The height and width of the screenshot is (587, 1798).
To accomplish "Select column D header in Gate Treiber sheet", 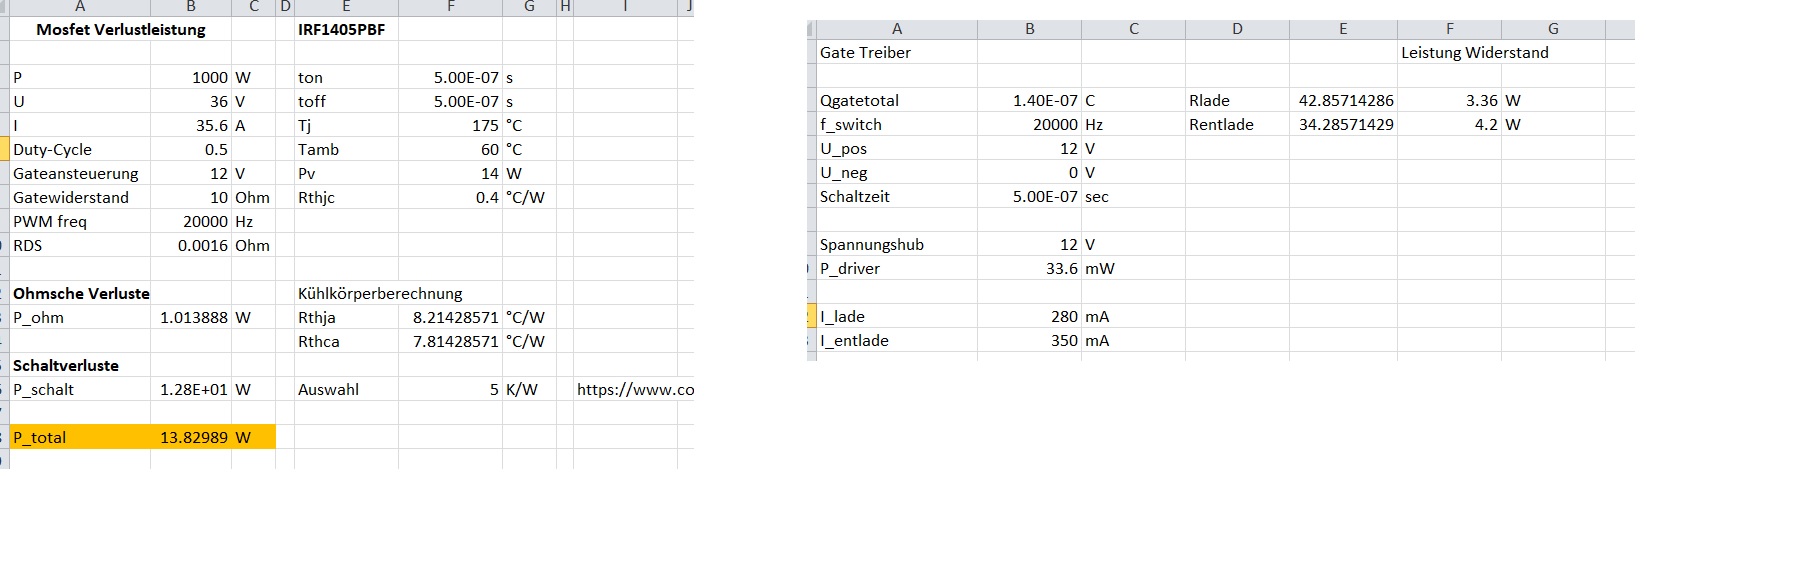I will (x=1237, y=29).
